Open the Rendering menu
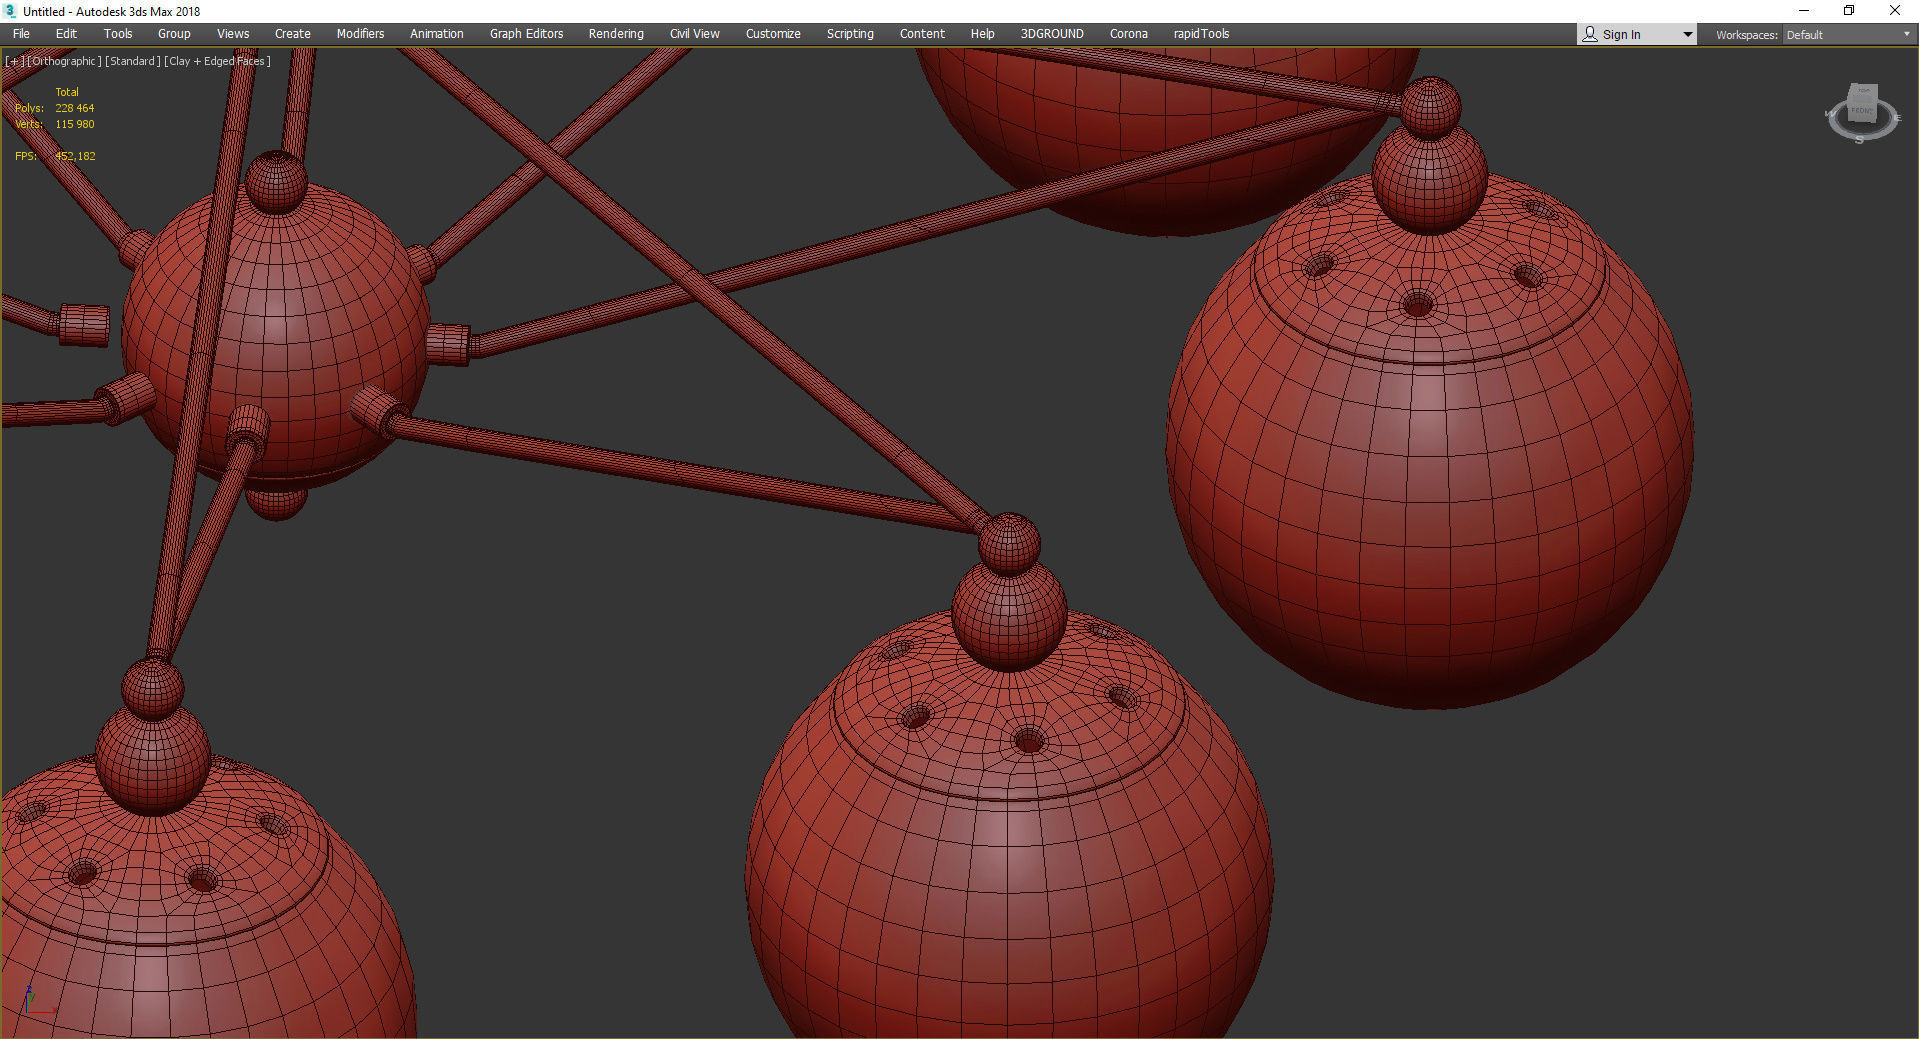This screenshot has width=1919, height=1039. point(616,34)
